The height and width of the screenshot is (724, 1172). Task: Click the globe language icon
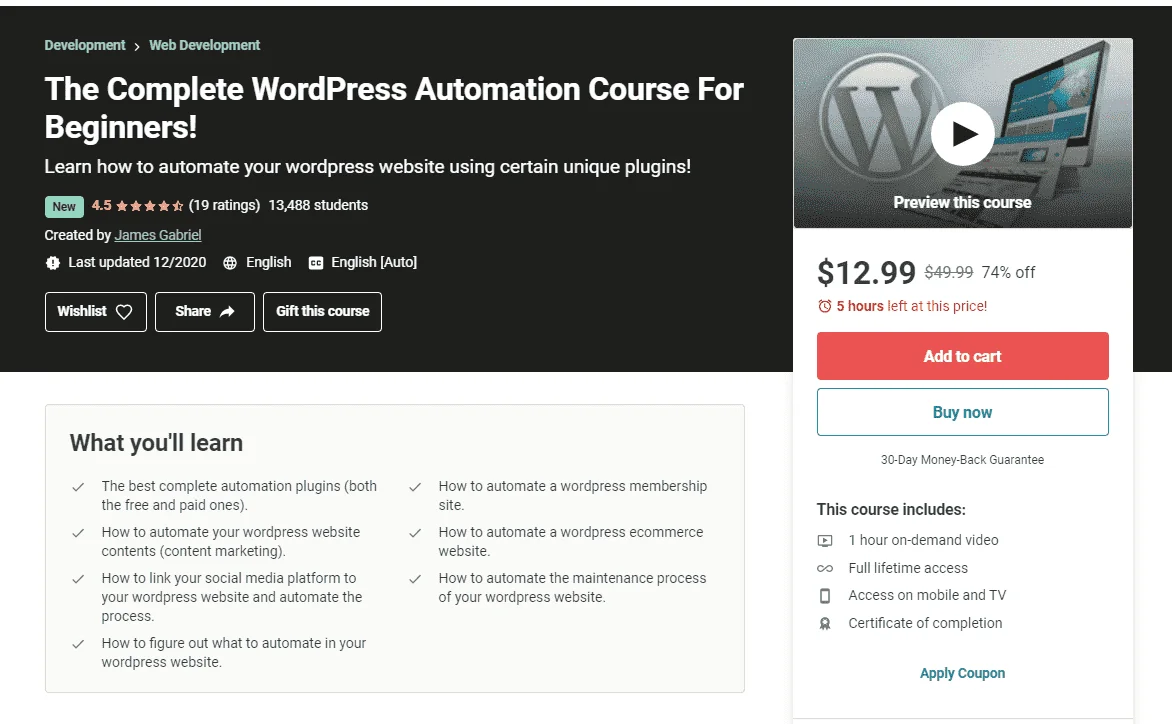click(x=230, y=263)
